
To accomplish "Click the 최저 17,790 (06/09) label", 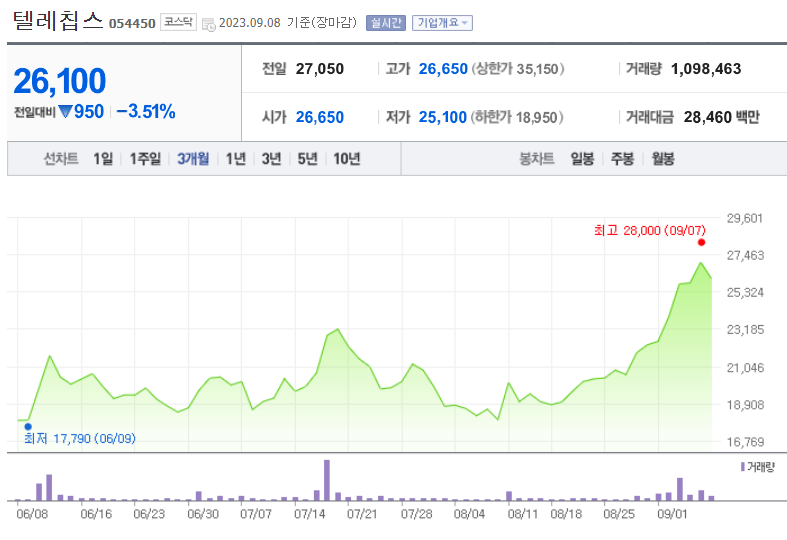I will click(x=80, y=439).
